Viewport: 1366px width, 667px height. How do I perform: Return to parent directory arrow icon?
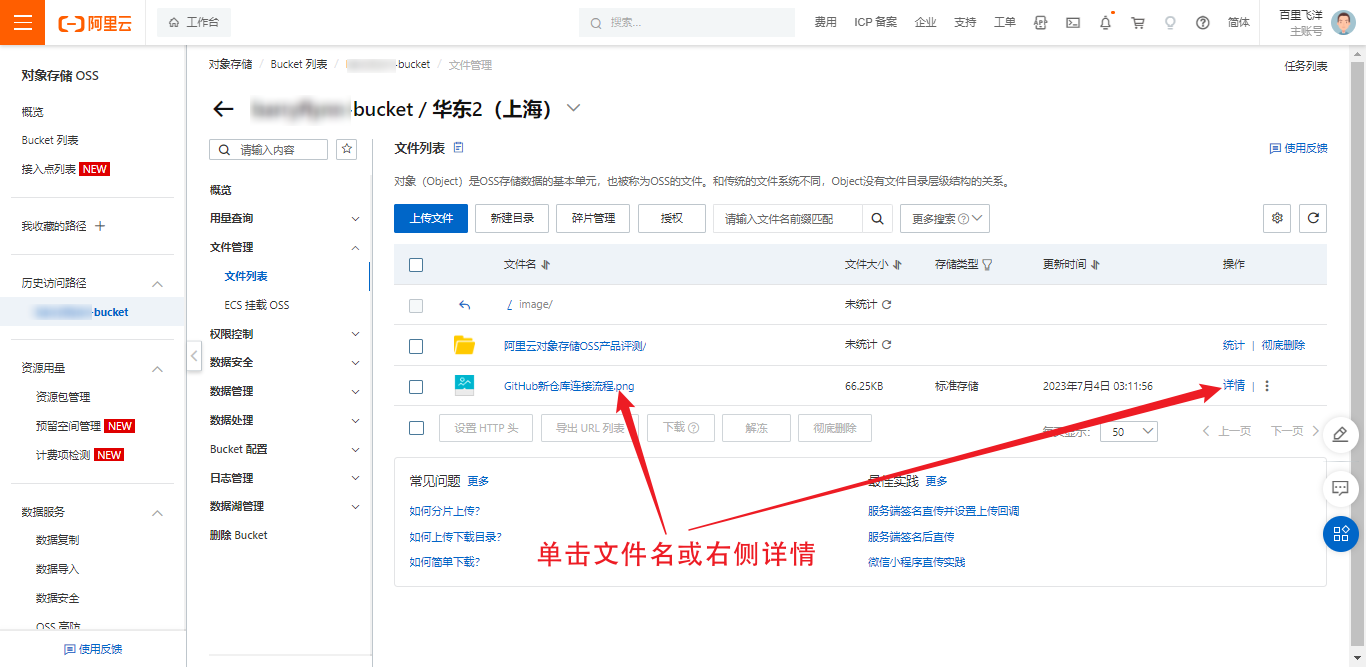coord(464,305)
